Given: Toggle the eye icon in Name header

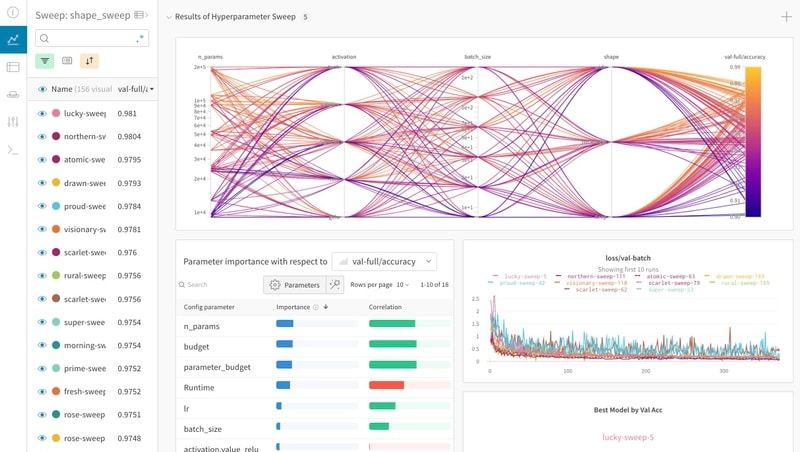Looking at the screenshot, I should coord(42,89).
